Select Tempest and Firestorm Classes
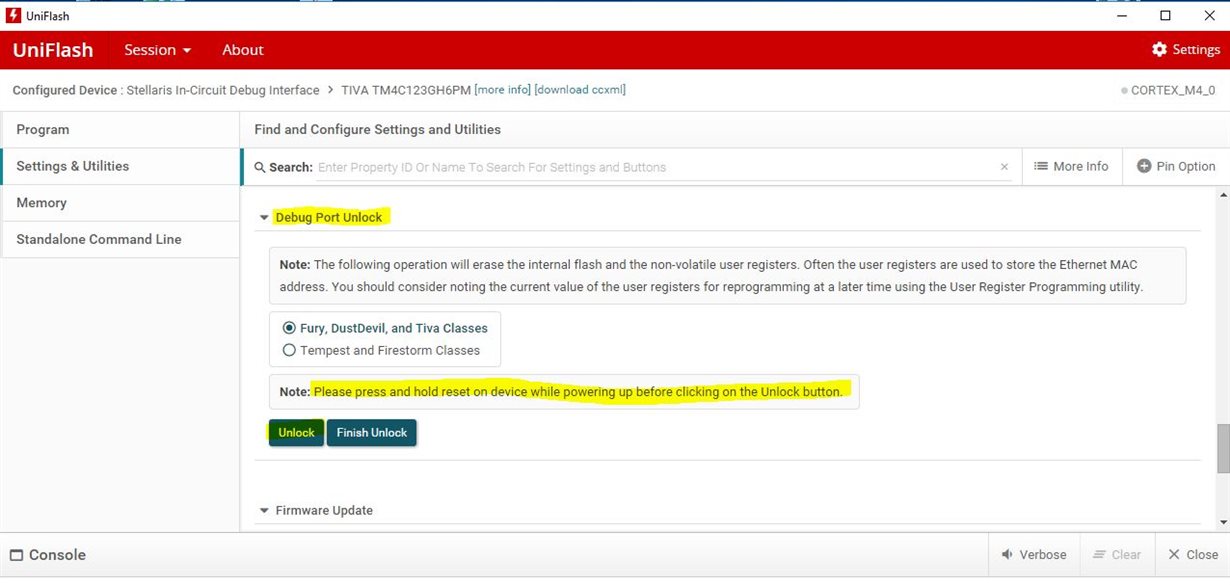Image resolution: width=1230 pixels, height=585 pixels. tap(289, 350)
